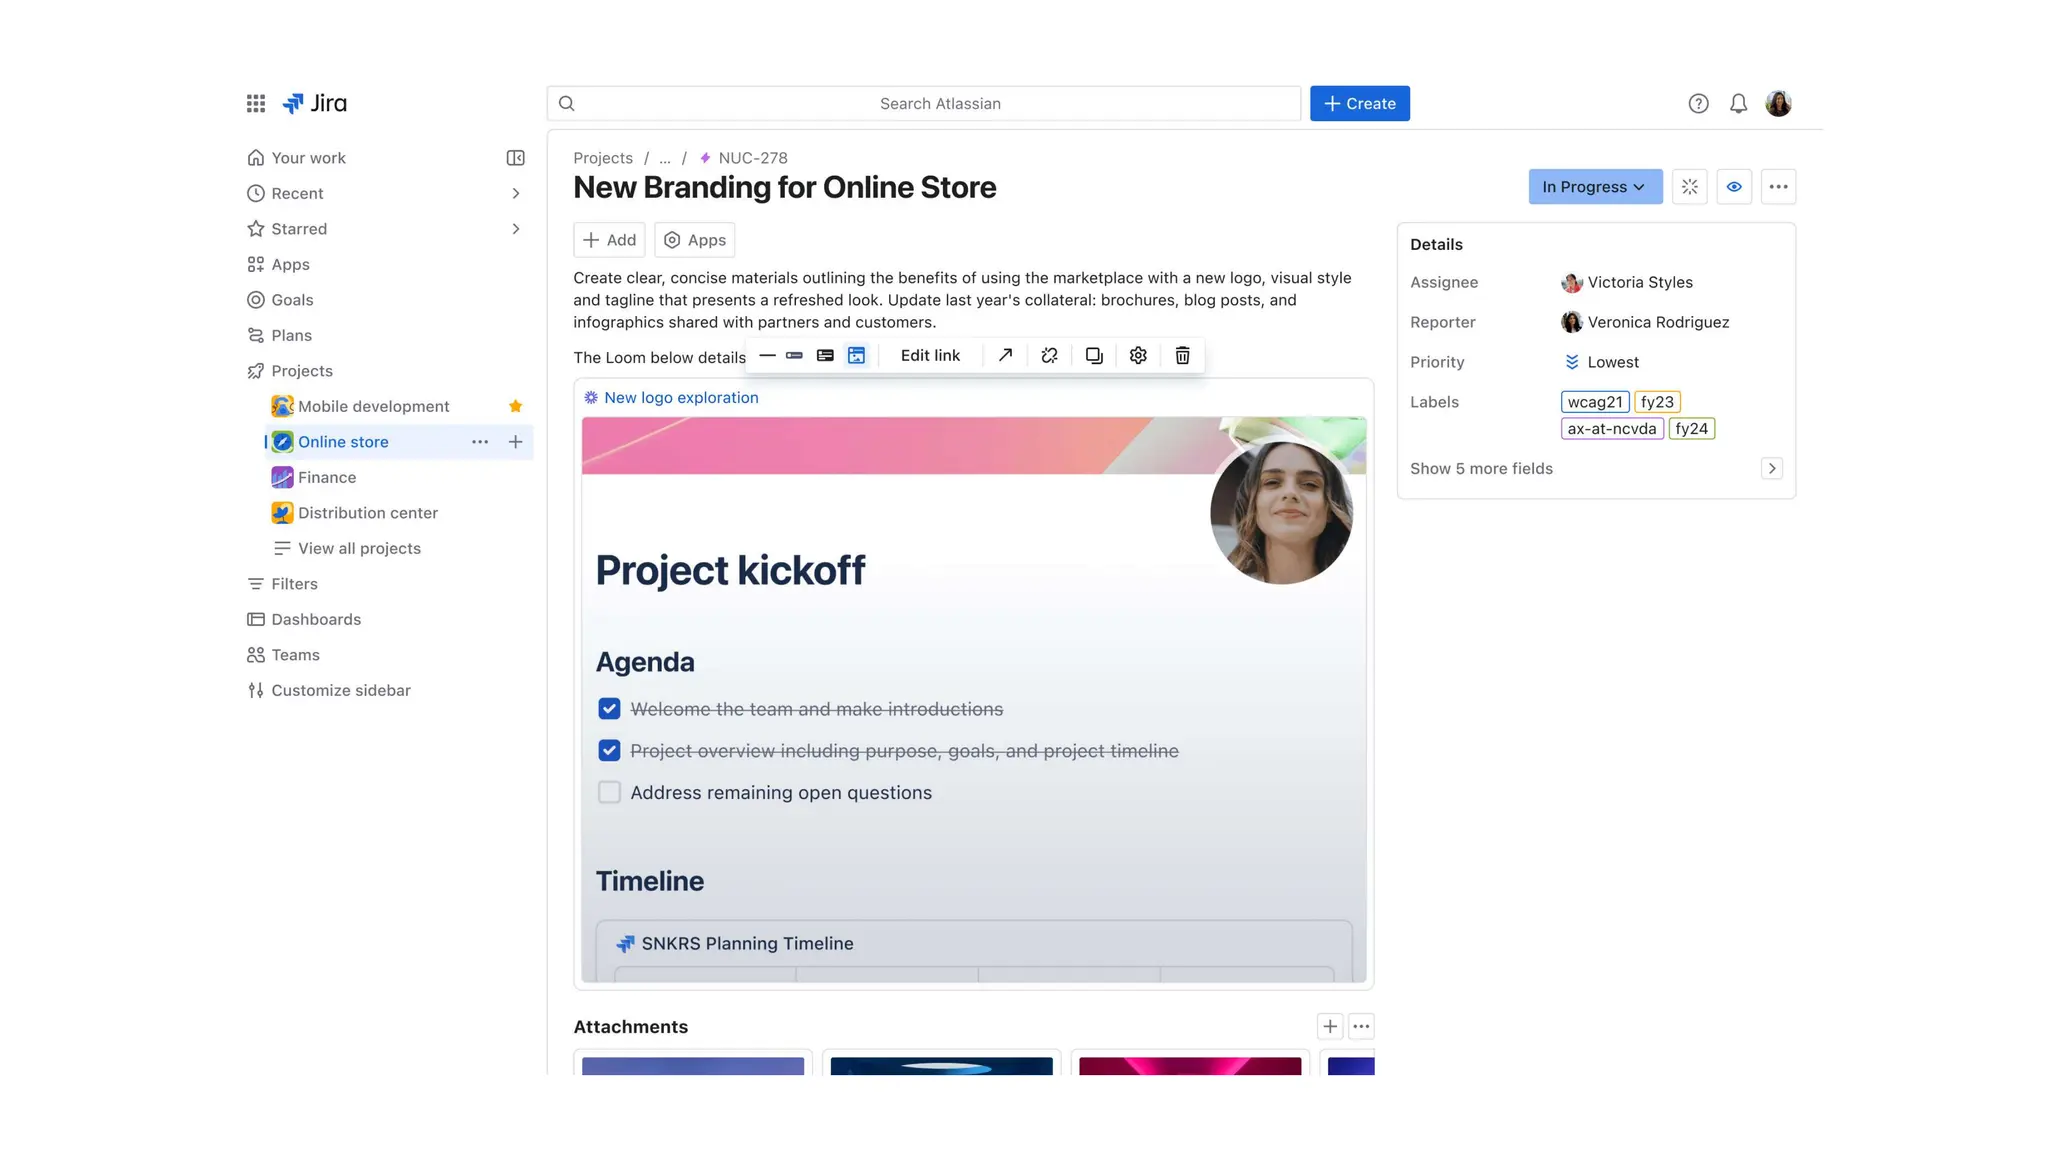The width and height of the screenshot is (2048, 1152).
Task: Select Finance project in sidebar
Action: pyautogui.click(x=327, y=478)
